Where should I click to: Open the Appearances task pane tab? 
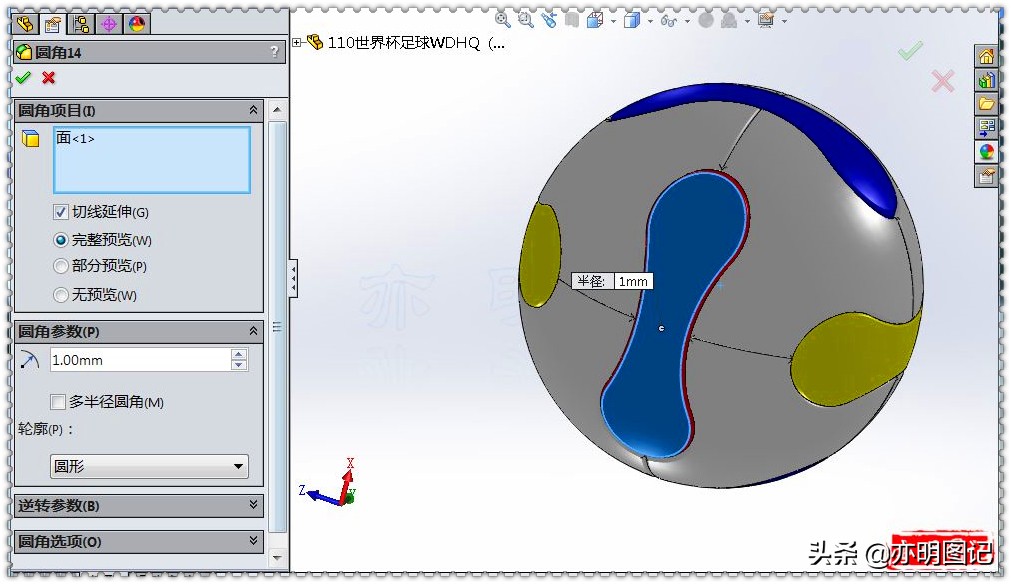click(987, 152)
